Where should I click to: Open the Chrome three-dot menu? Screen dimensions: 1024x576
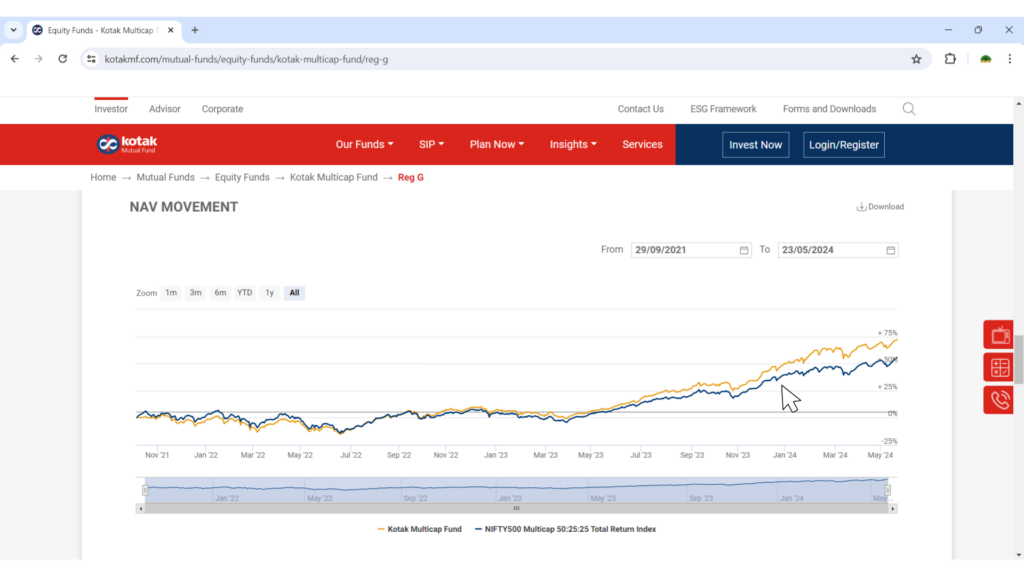1010,59
